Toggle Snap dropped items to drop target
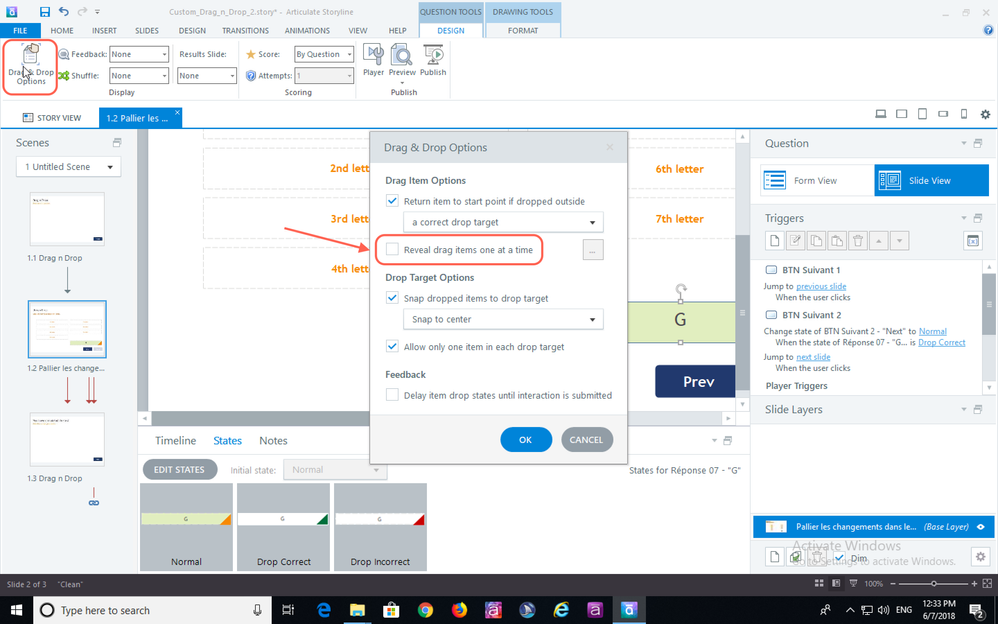The image size is (998, 624). click(392, 298)
